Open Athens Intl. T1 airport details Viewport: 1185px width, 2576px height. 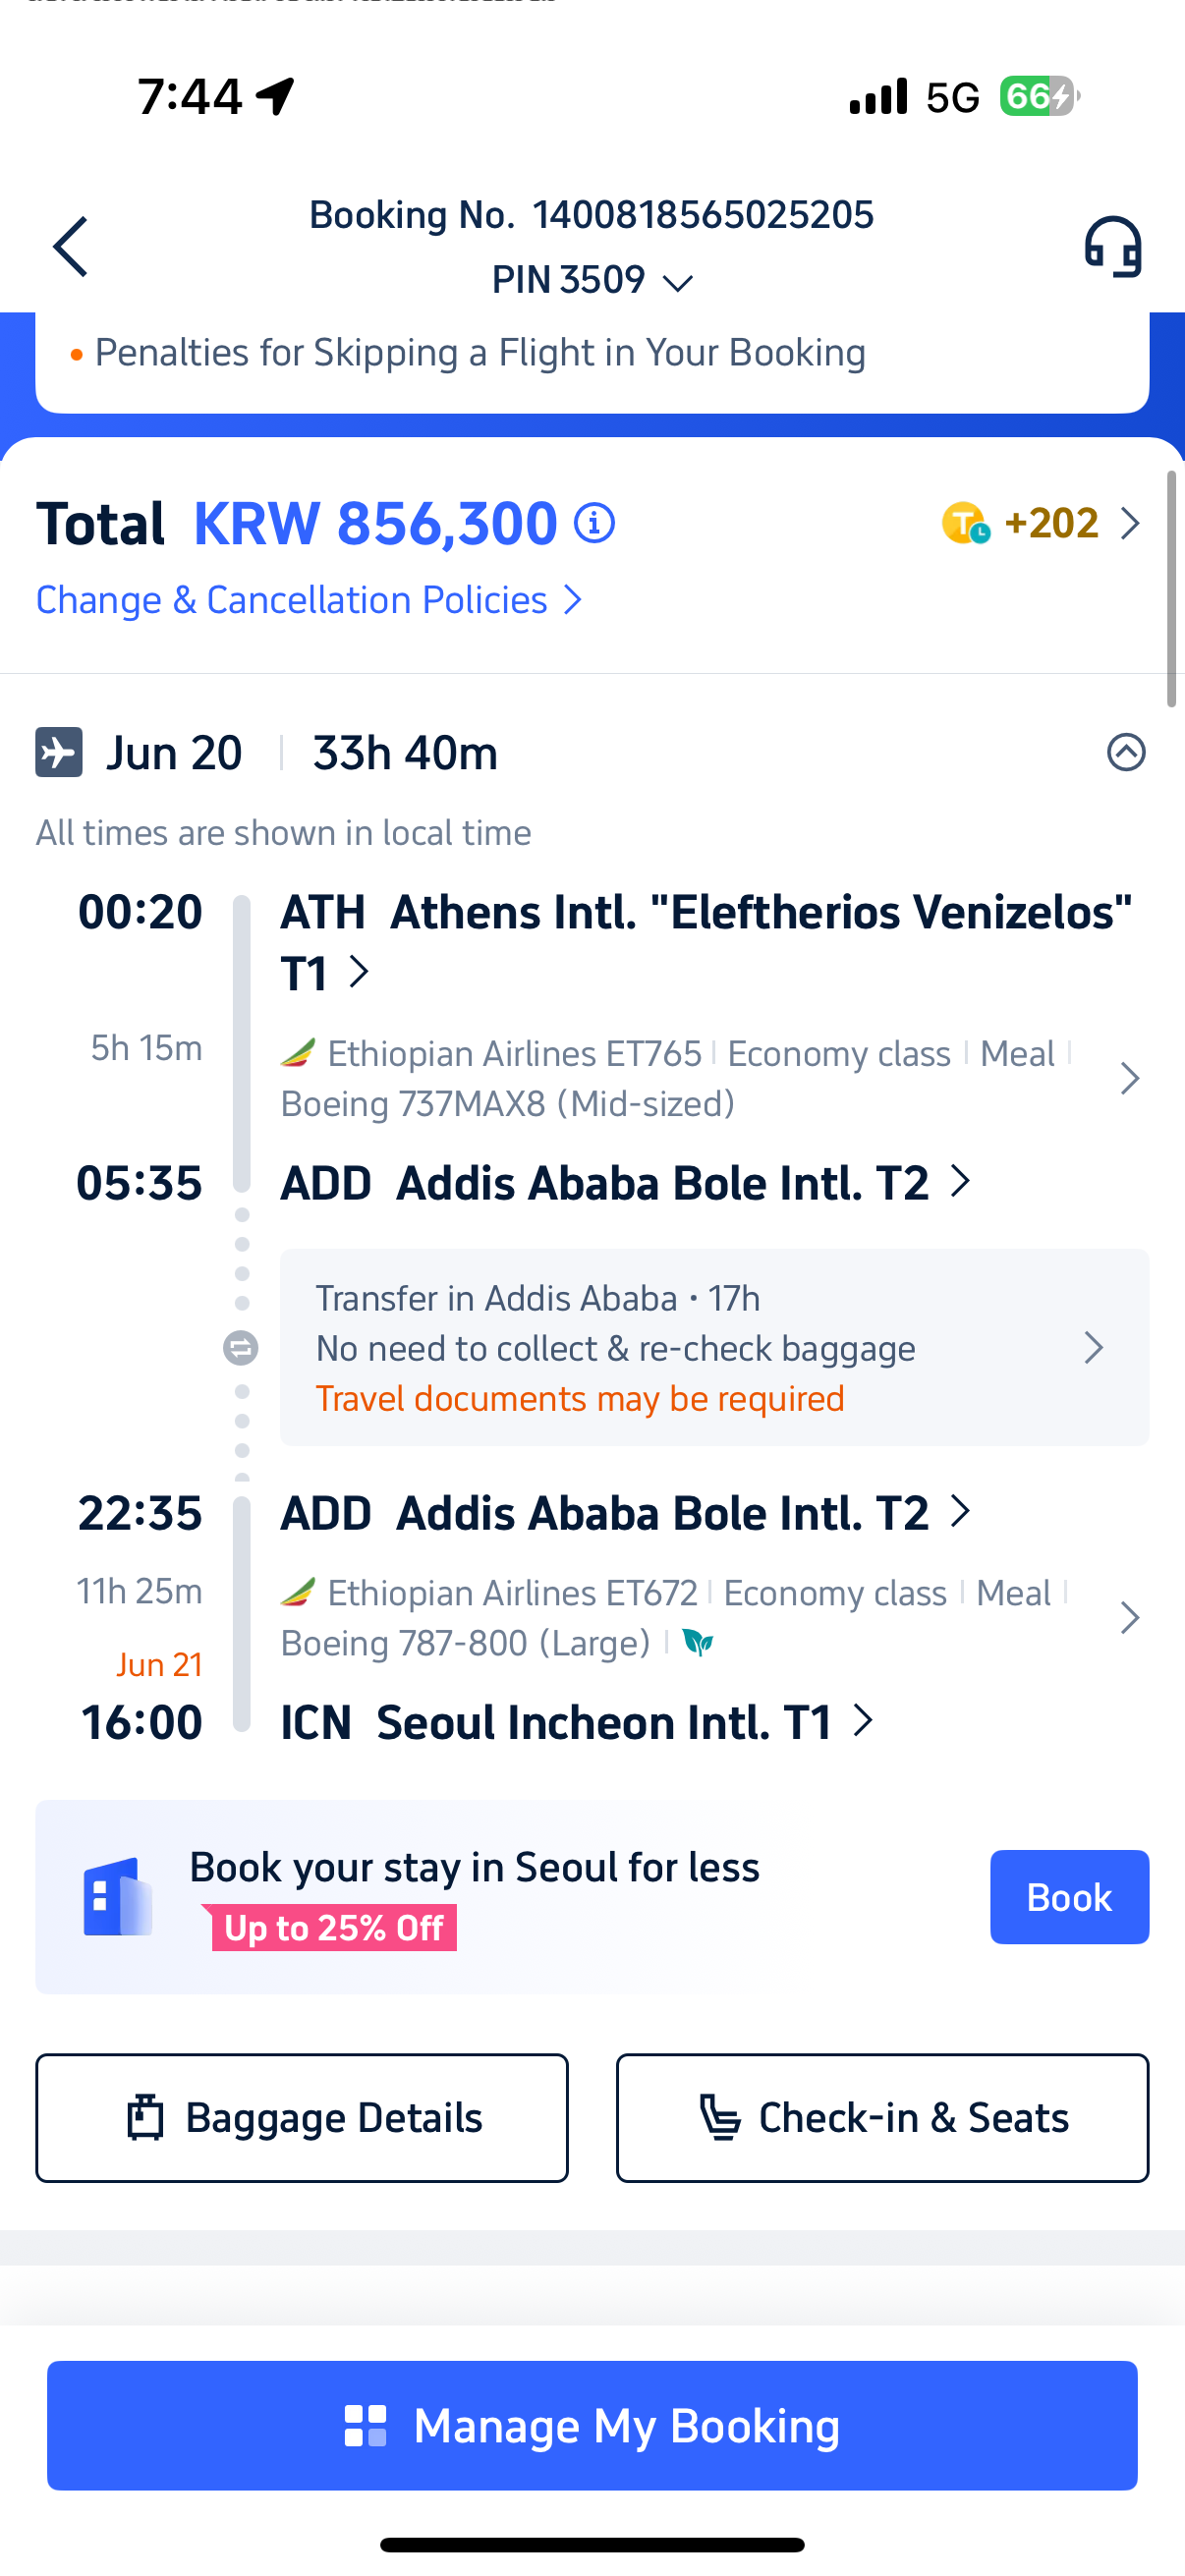[706, 942]
